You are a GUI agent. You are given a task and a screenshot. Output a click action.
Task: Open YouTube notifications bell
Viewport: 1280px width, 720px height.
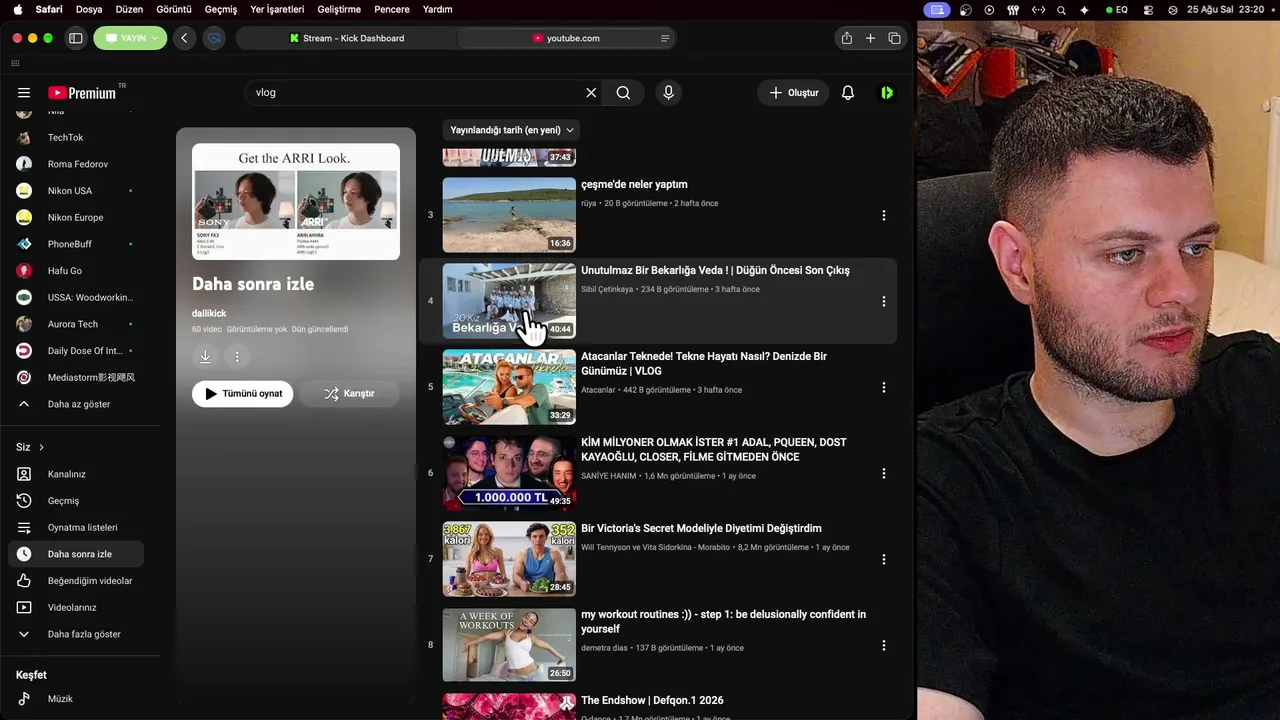click(848, 93)
